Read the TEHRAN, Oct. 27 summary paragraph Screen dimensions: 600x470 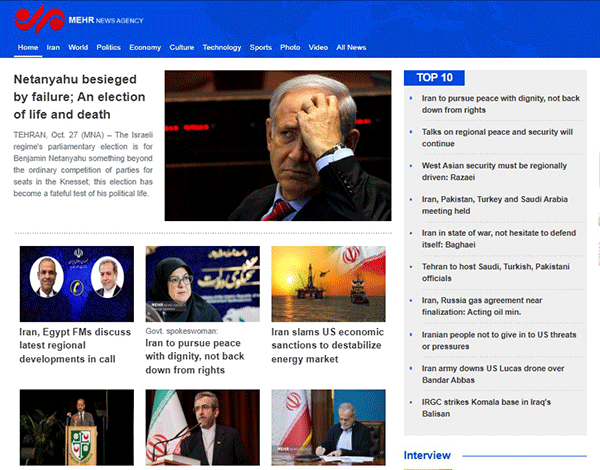click(x=83, y=164)
